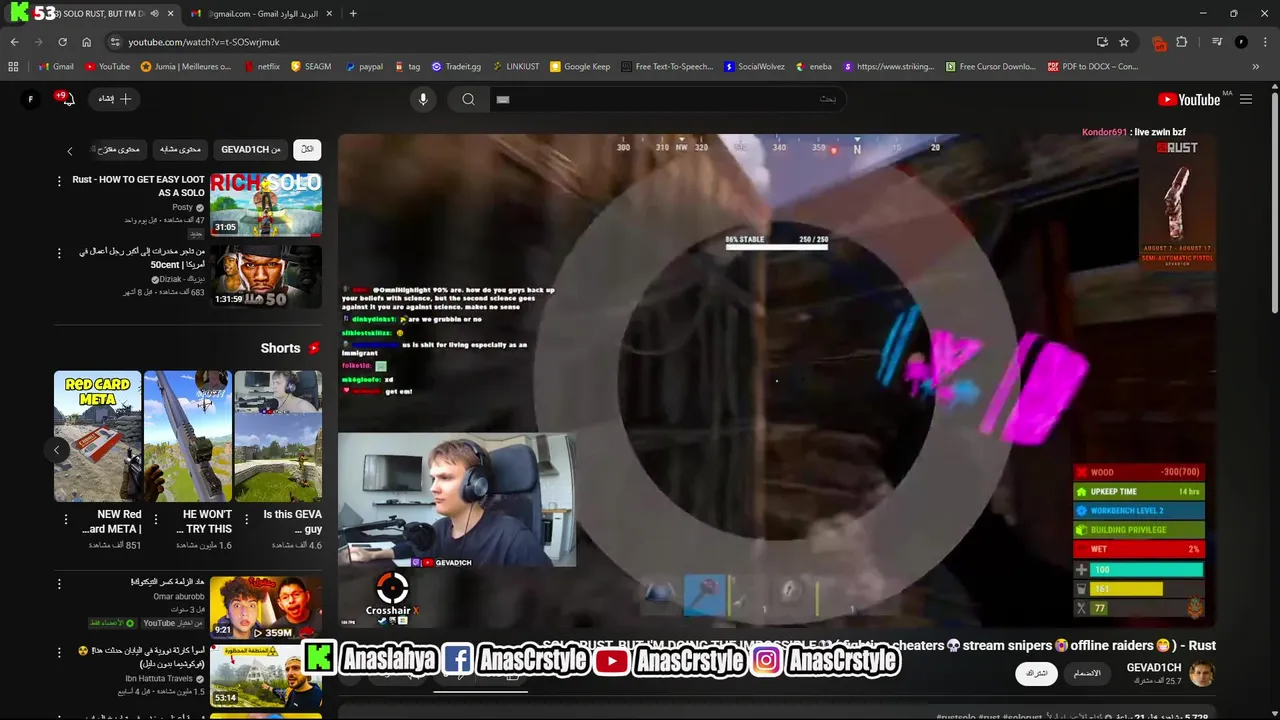The height and width of the screenshot is (720, 1280).
Task: Open options menu for Rust EASY LOOT video
Action: click(59, 181)
